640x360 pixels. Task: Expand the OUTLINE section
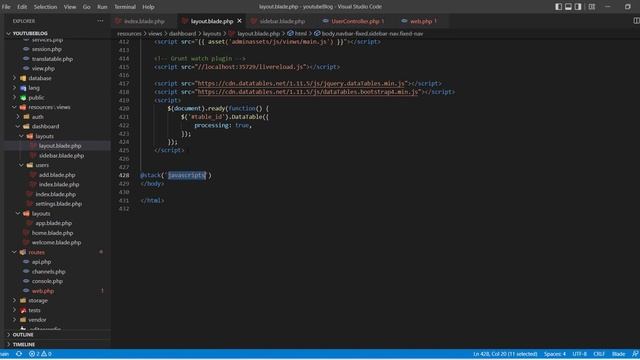coord(23,335)
